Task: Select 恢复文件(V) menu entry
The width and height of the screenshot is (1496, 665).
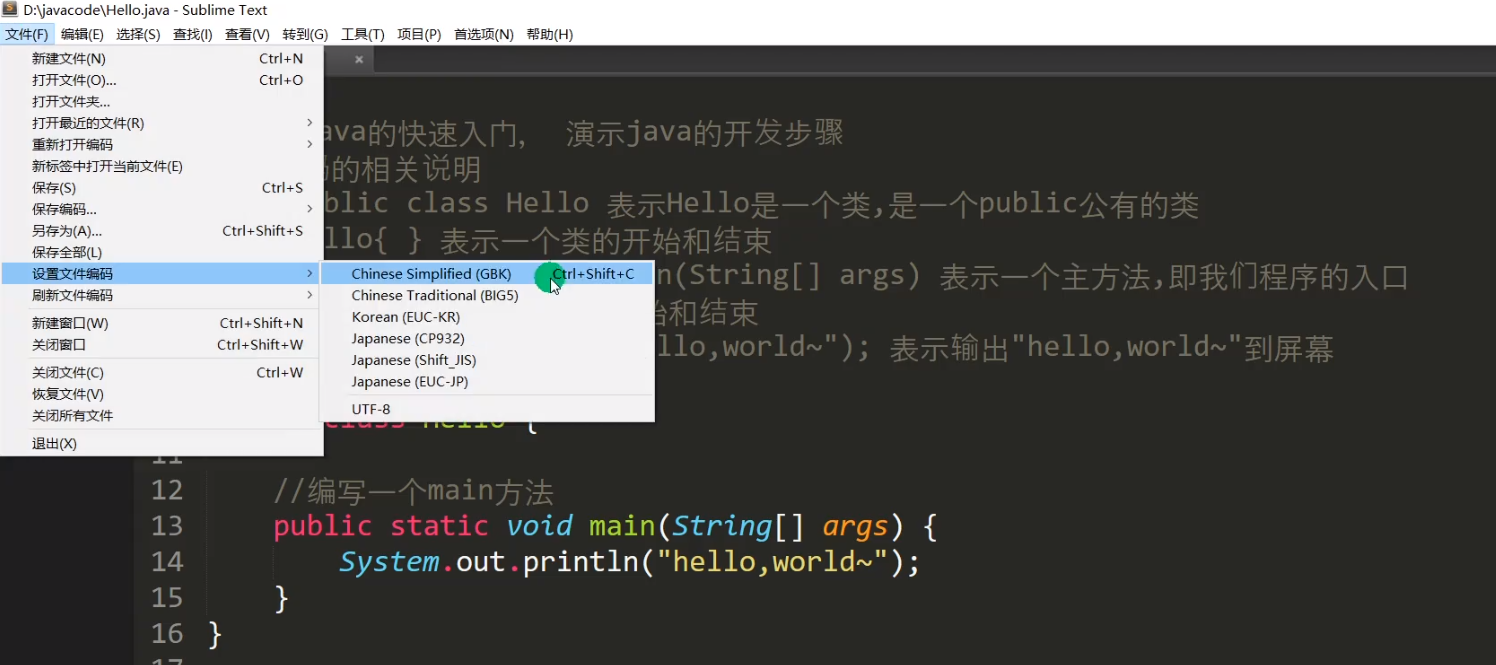Action: pos(162,394)
